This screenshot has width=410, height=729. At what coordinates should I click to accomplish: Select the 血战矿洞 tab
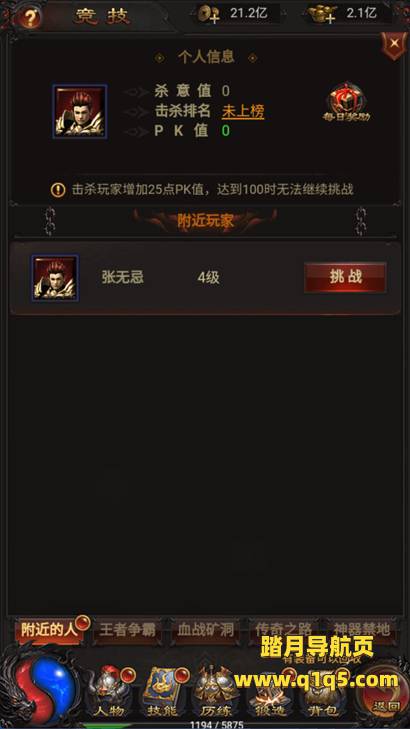click(205, 630)
